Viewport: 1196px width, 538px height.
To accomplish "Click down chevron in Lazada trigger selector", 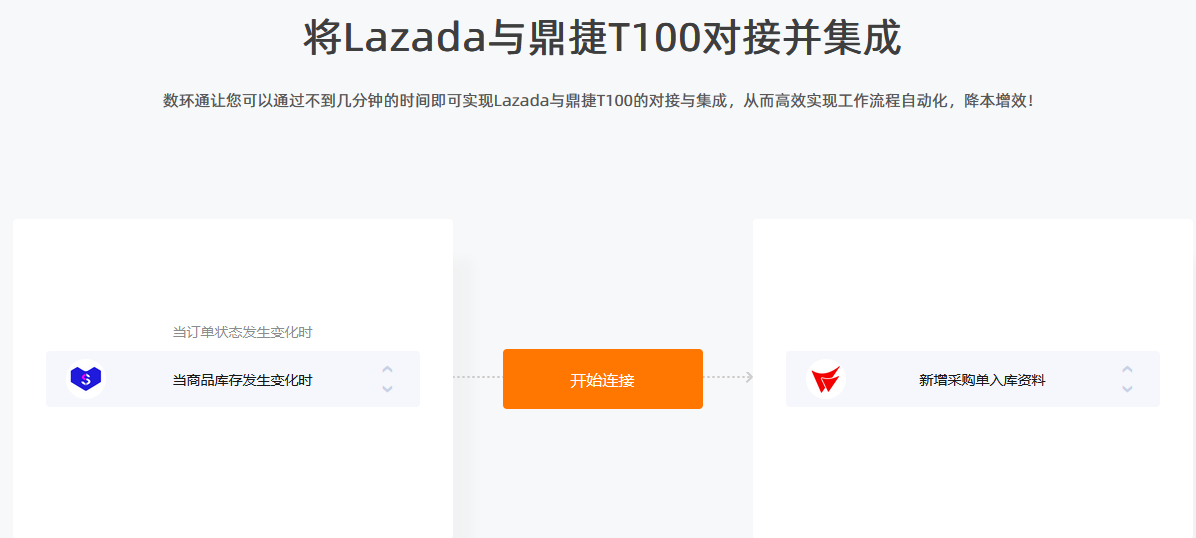I will click(387, 388).
